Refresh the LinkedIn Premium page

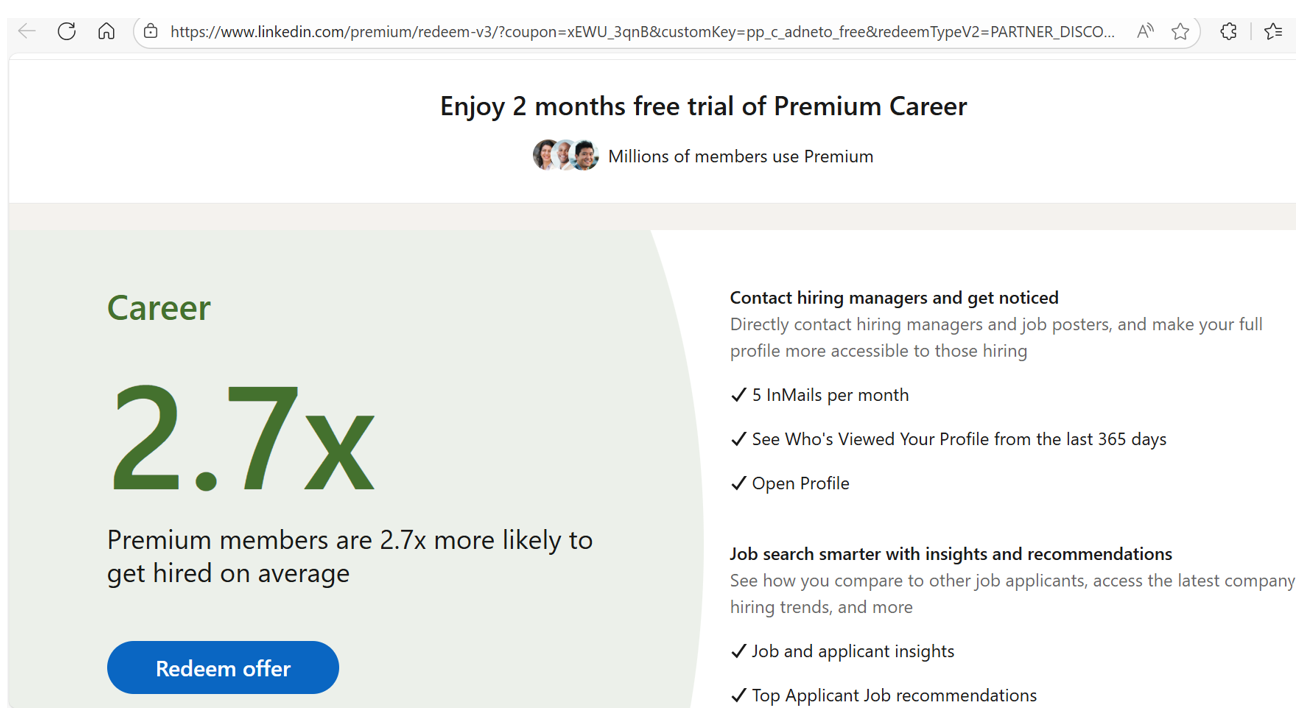click(67, 32)
